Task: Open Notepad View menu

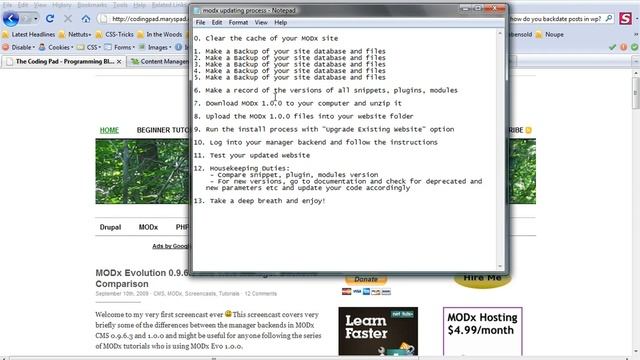Action: click(261, 22)
